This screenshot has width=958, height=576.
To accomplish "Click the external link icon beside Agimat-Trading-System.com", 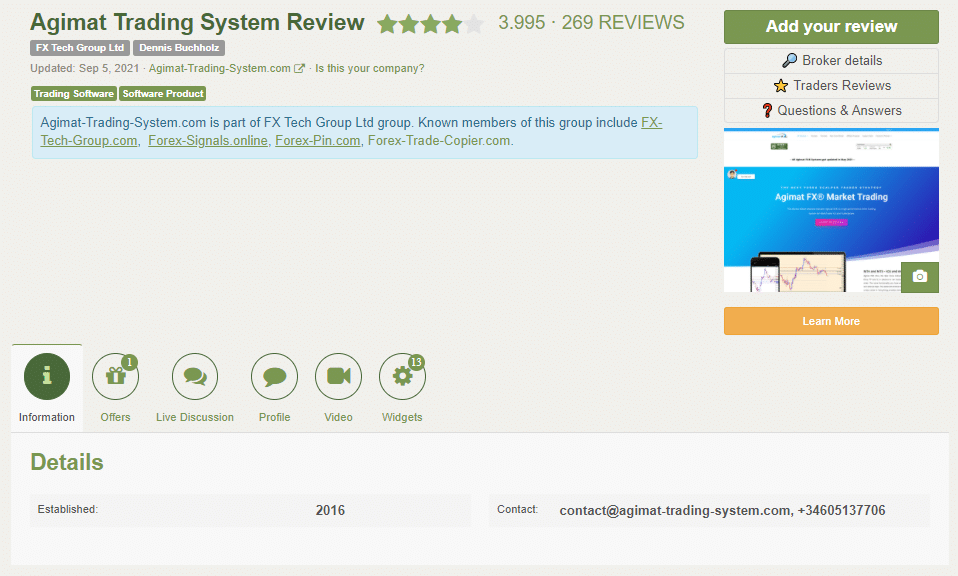I will 299,69.
